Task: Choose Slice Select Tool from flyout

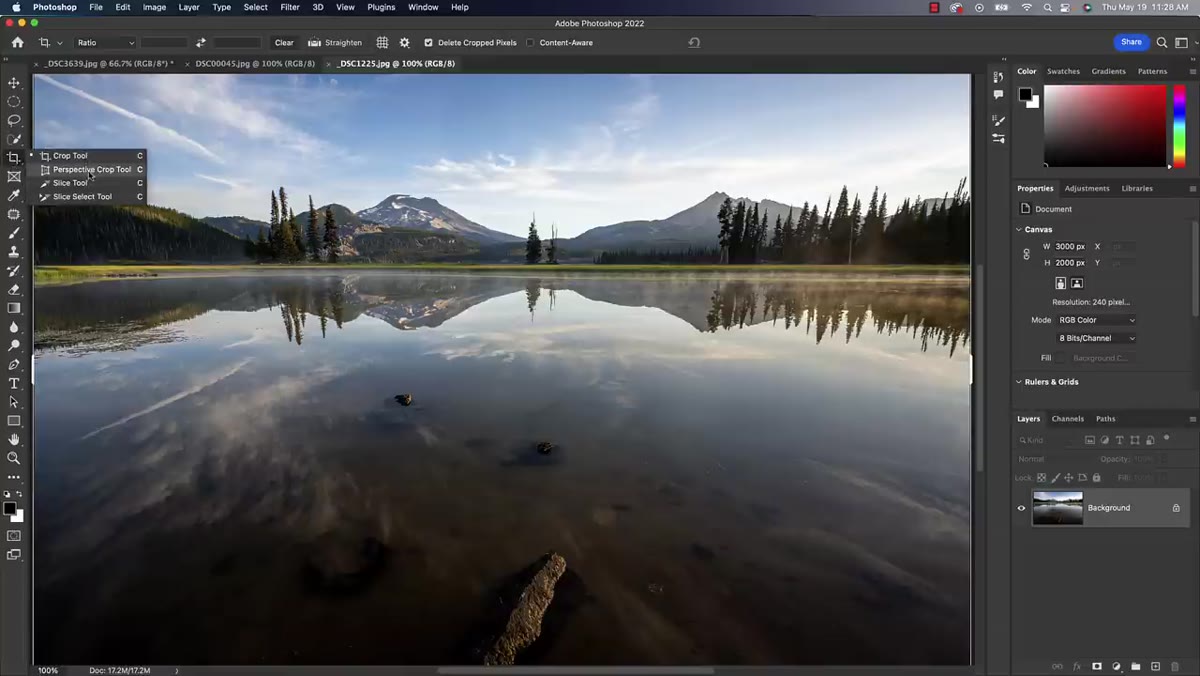Action: tap(91, 197)
